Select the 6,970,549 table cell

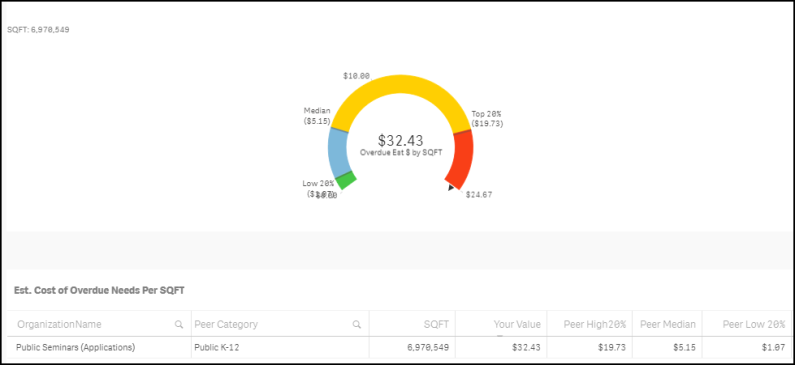tap(428, 348)
